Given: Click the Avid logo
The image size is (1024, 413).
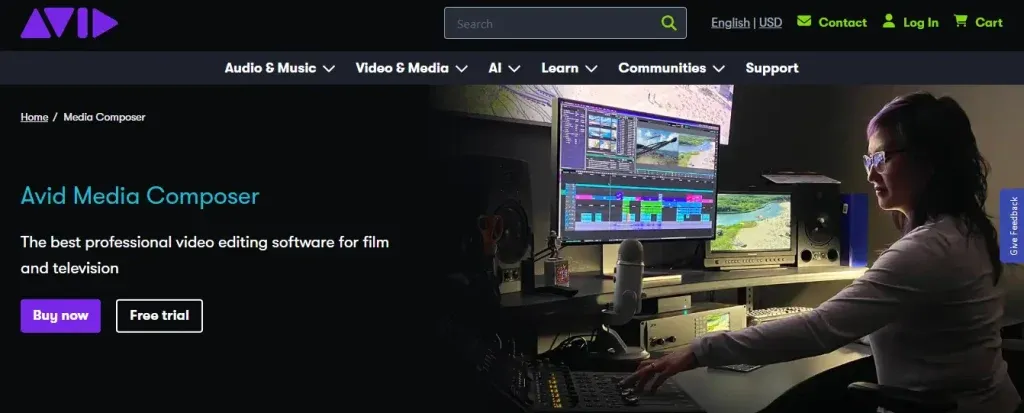Looking at the screenshot, I should (69, 24).
